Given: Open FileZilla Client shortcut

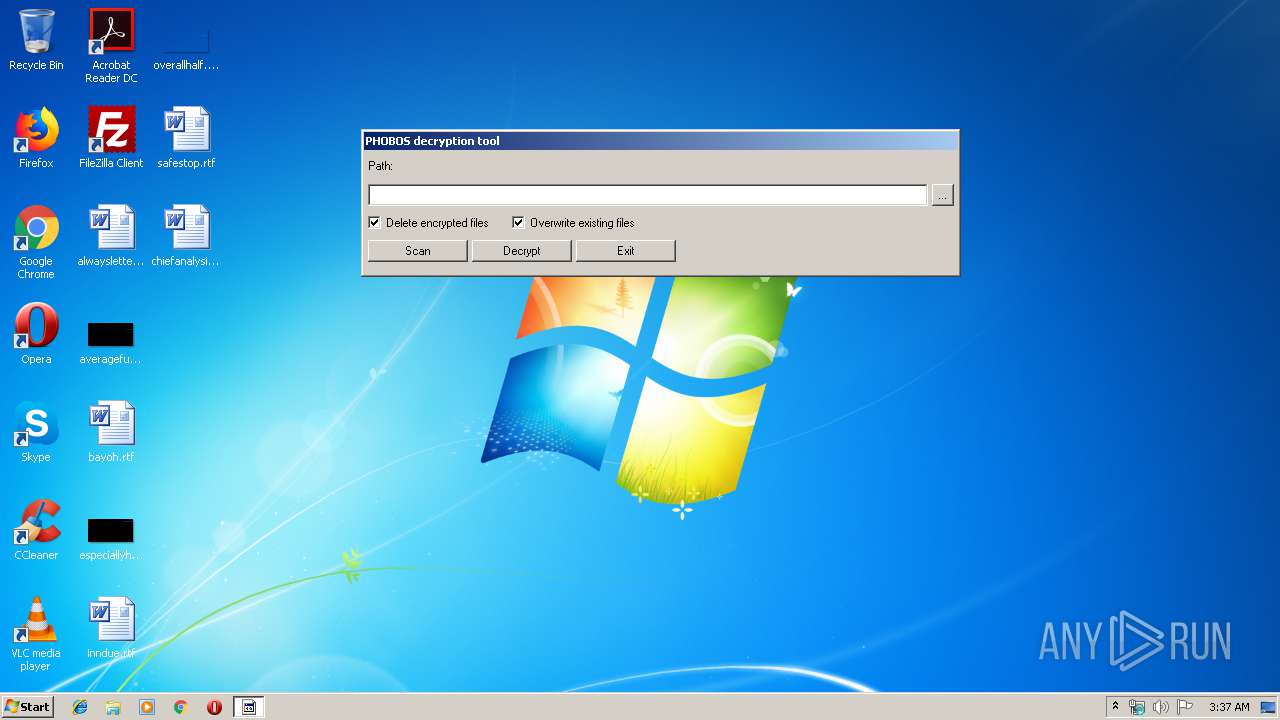Looking at the screenshot, I should pyautogui.click(x=111, y=138).
